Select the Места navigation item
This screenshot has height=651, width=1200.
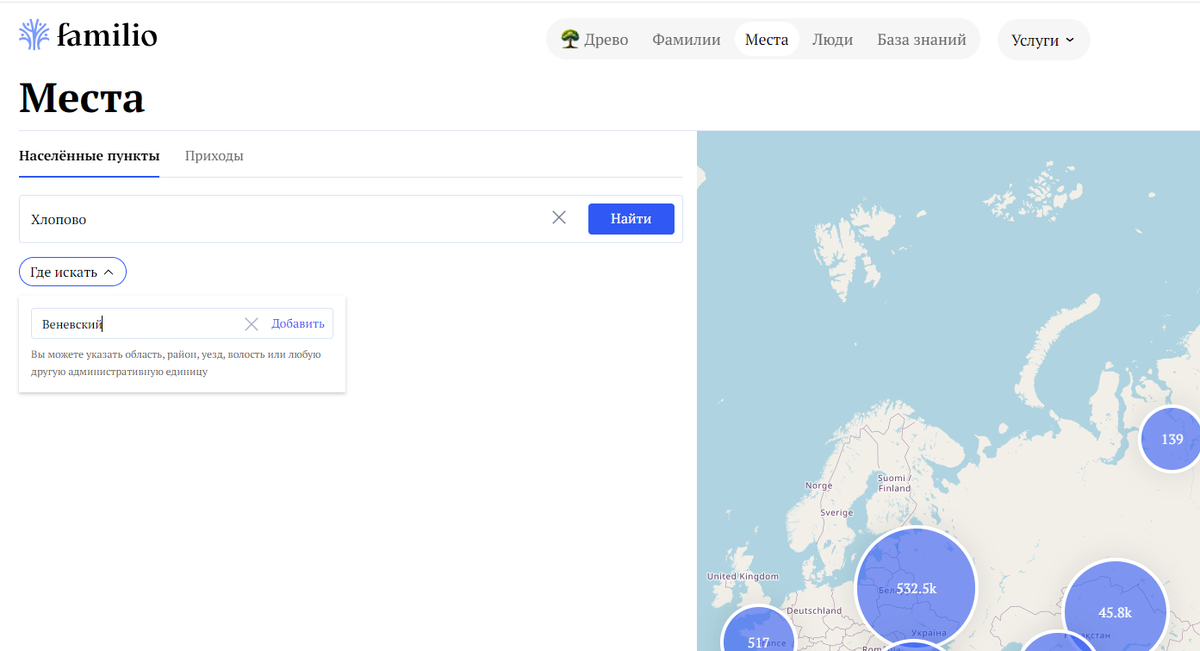767,40
